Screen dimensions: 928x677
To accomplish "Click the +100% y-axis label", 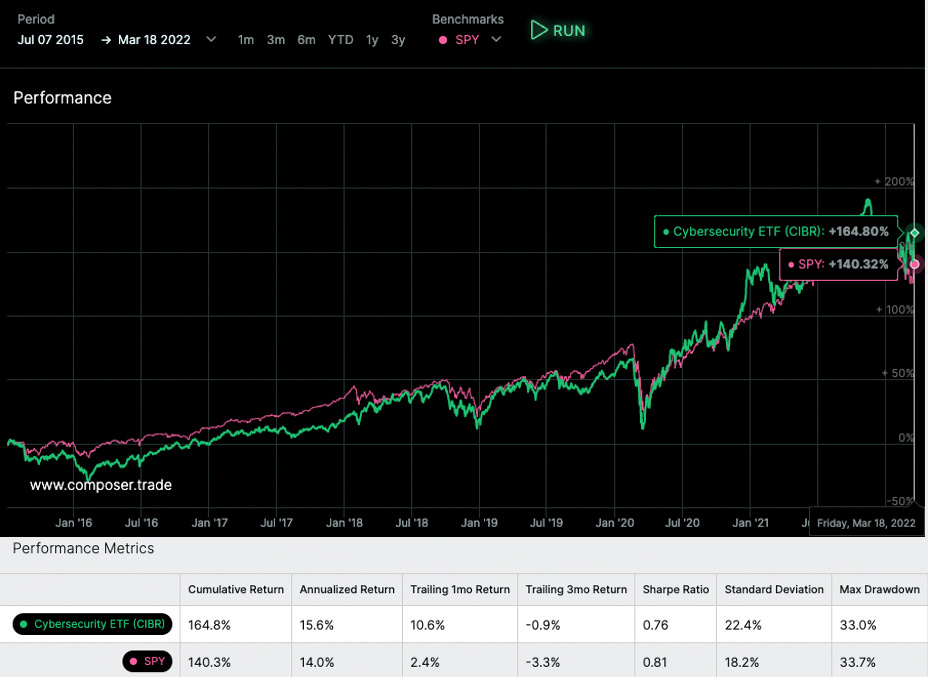I will [895, 310].
